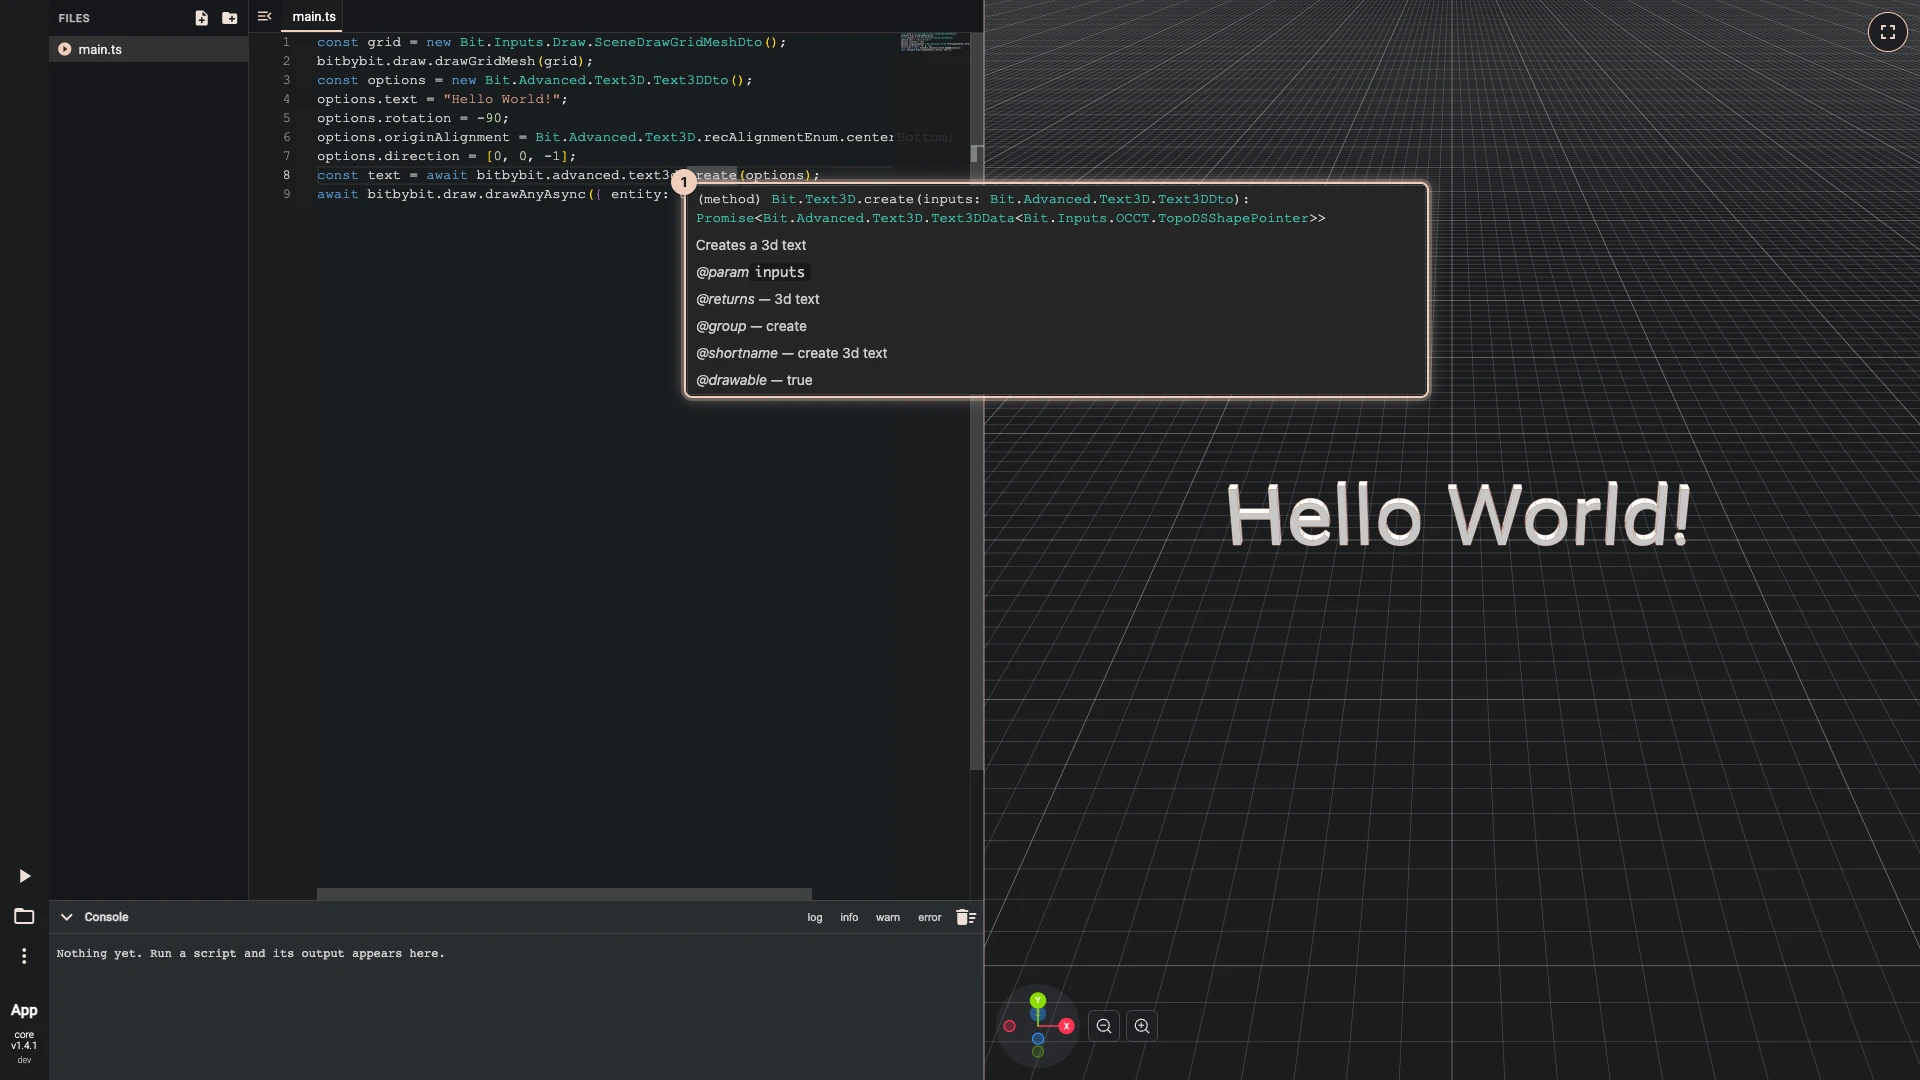This screenshot has height=1080, width=1920.
Task: Create a new file in Files panel
Action: click(x=201, y=18)
